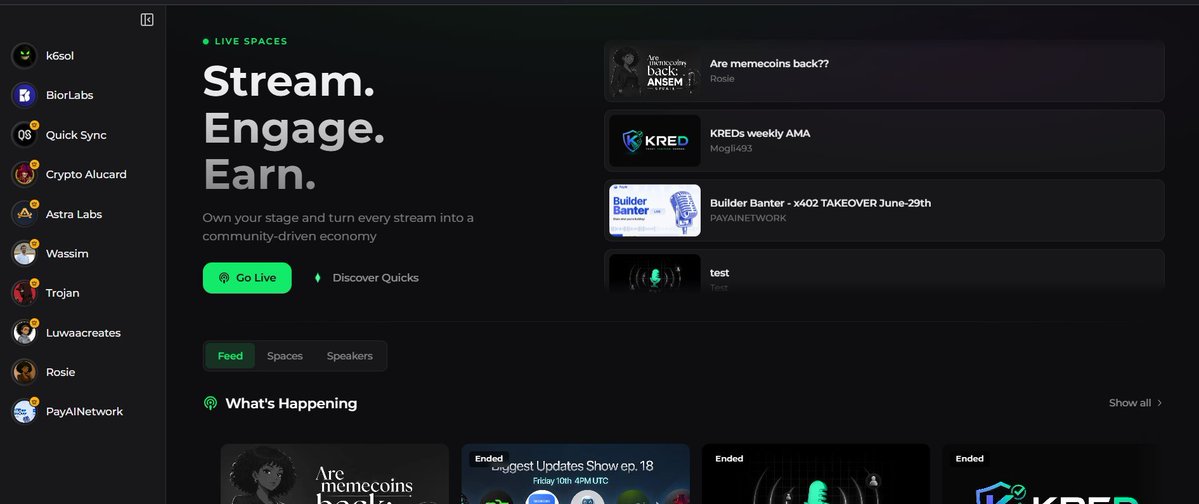Click Show all link
Screen dimensions: 1199x504
[1129, 403]
